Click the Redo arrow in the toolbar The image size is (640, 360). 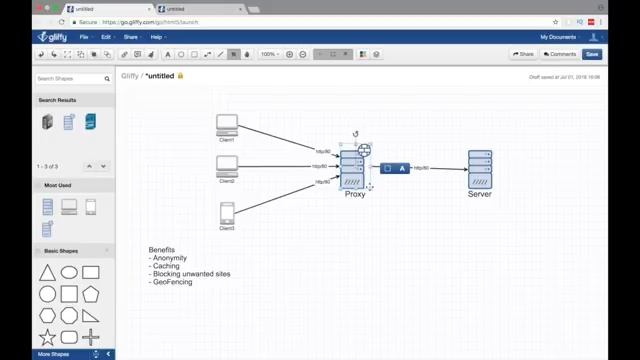click(x=54, y=54)
